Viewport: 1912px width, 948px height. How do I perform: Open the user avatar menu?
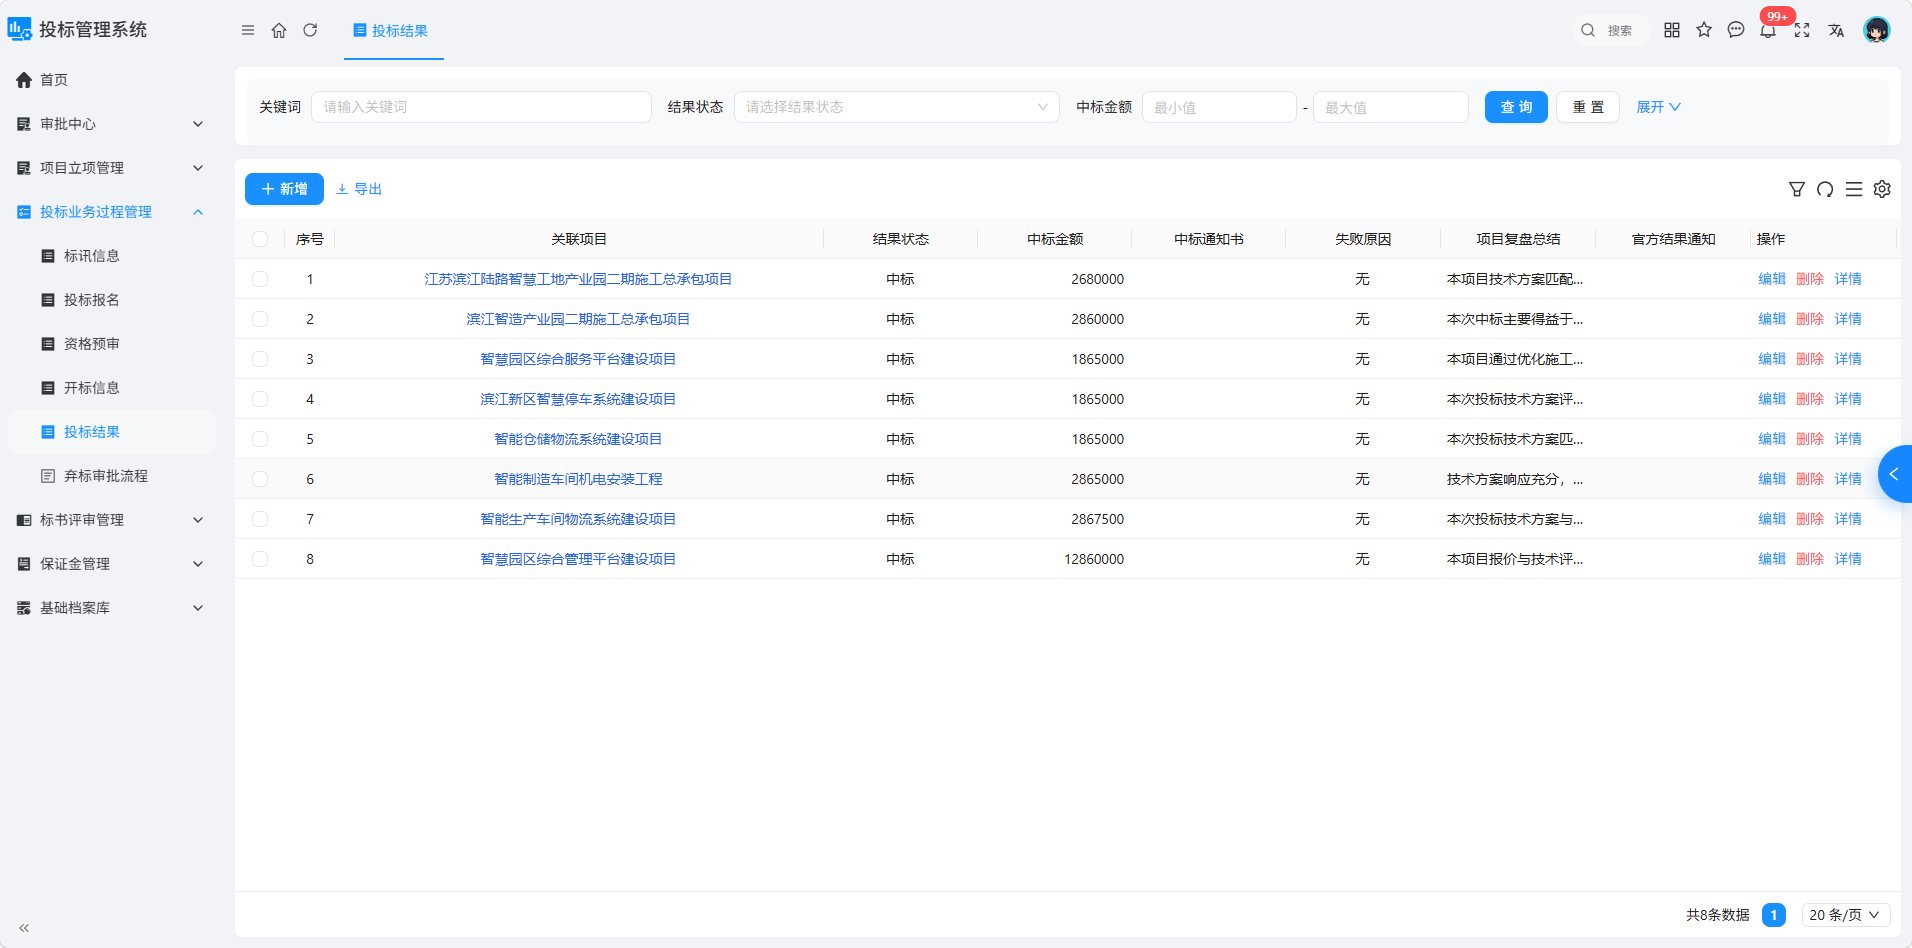click(x=1877, y=30)
